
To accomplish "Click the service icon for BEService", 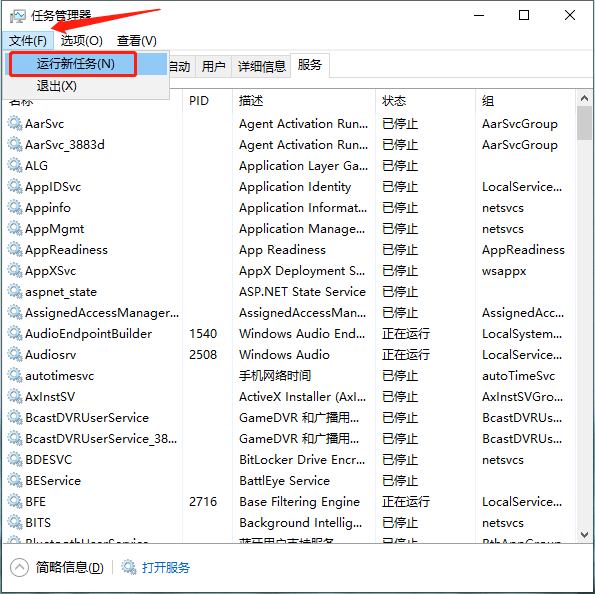I will pyautogui.click(x=15, y=480).
